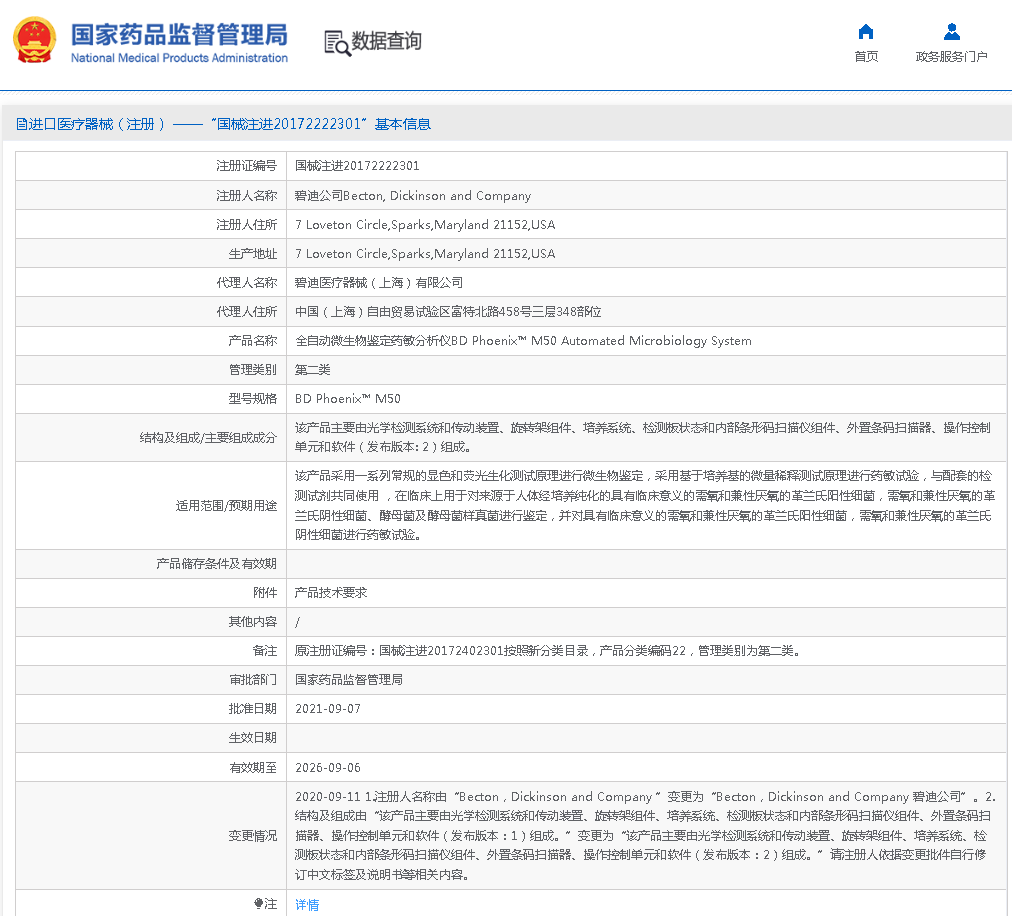This screenshot has width=1012, height=916.
Task: Select the 生效日期 row label
Action: coord(252,738)
